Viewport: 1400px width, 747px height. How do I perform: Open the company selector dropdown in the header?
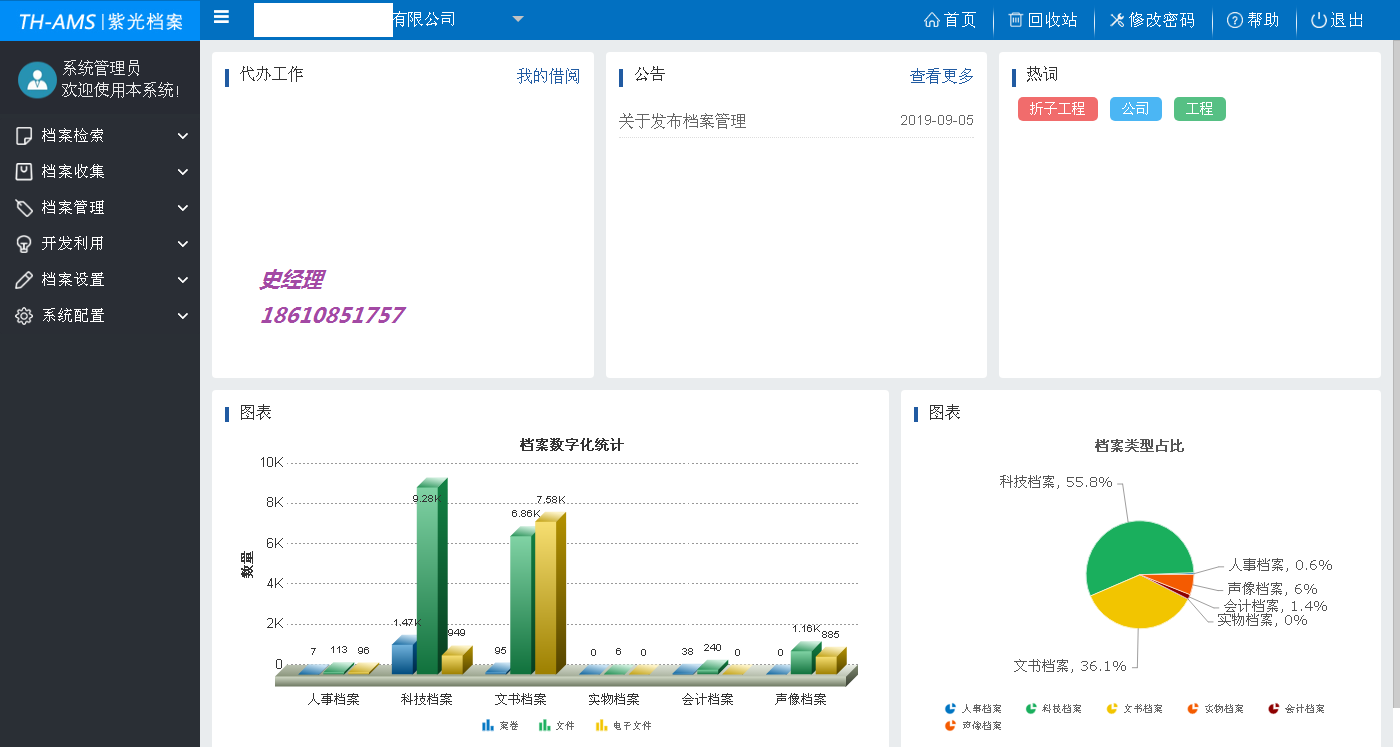517,19
